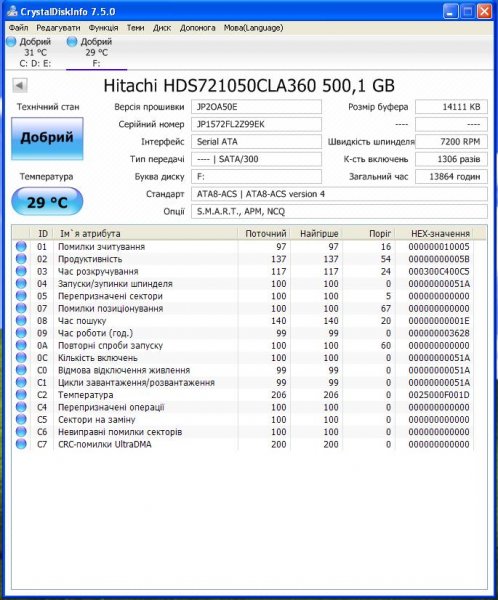Click current value 140 of Час пошуку
The width and height of the screenshot is (498, 600).
[279, 321]
